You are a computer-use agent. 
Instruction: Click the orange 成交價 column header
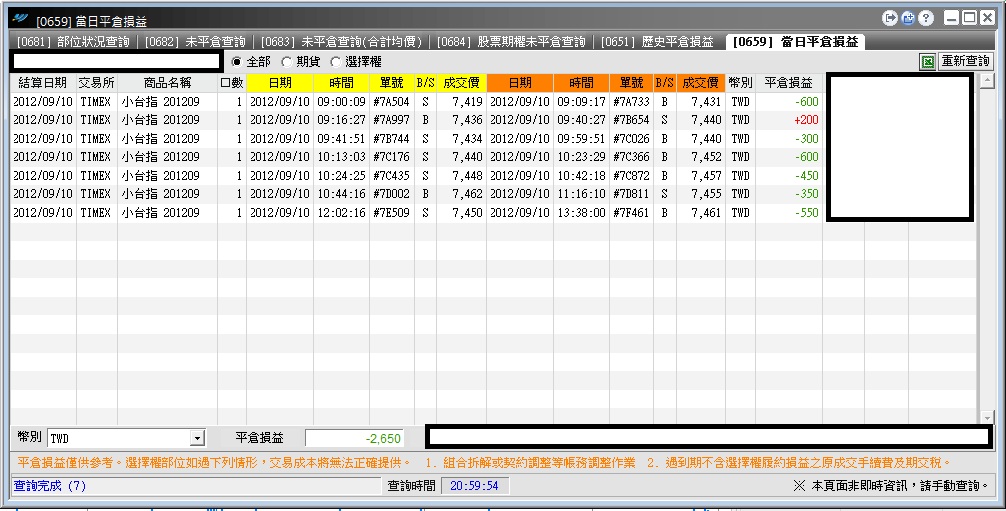[701, 83]
